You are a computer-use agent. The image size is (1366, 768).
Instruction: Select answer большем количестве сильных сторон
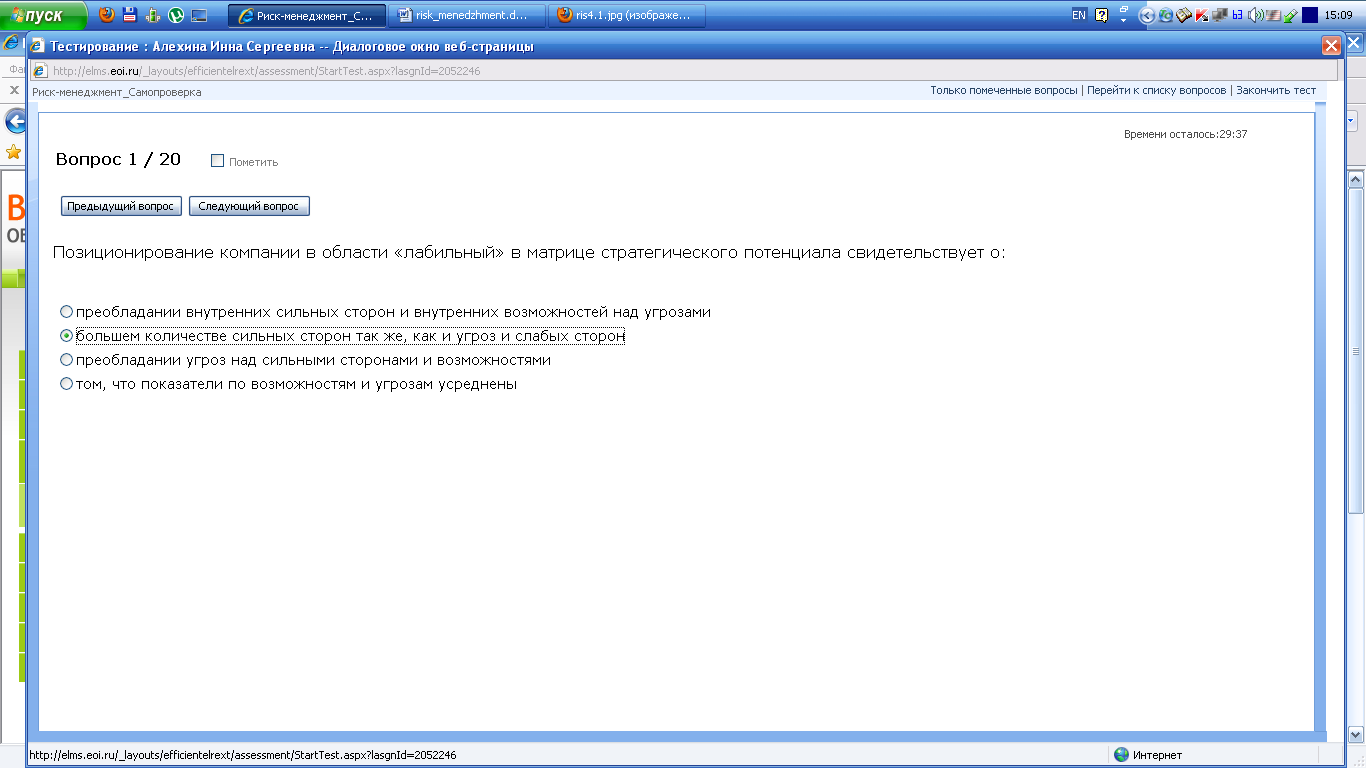[x=67, y=336]
